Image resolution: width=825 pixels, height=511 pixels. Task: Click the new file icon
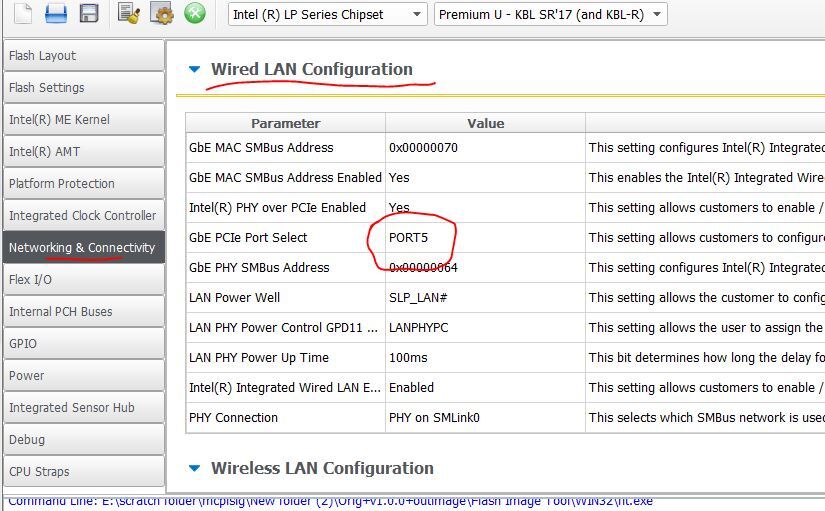click(x=23, y=13)
